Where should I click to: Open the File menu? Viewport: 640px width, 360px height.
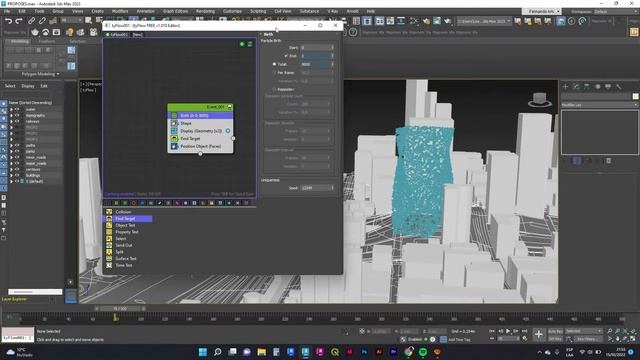tap(7, 11)
